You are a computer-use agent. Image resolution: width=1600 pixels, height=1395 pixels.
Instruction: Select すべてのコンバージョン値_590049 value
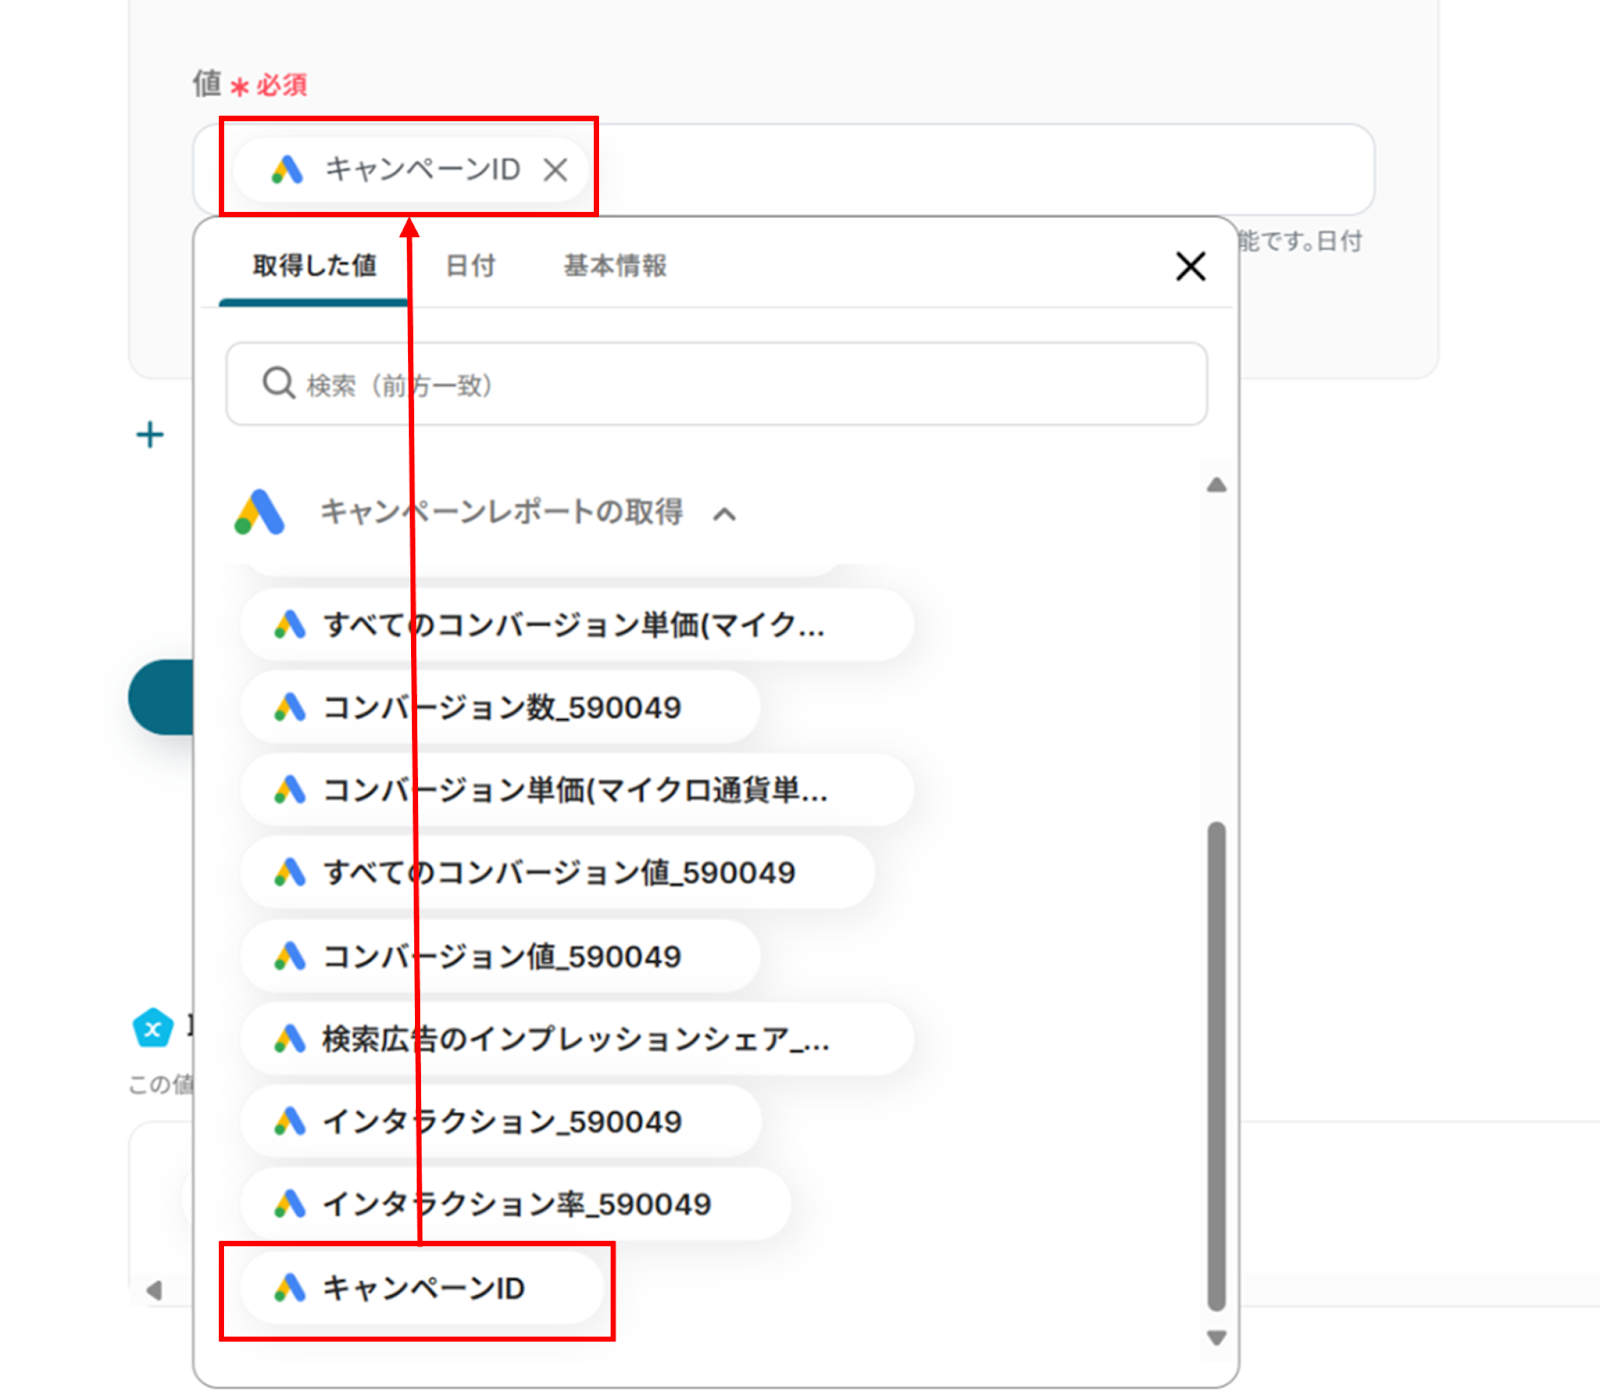coord(558,873)
